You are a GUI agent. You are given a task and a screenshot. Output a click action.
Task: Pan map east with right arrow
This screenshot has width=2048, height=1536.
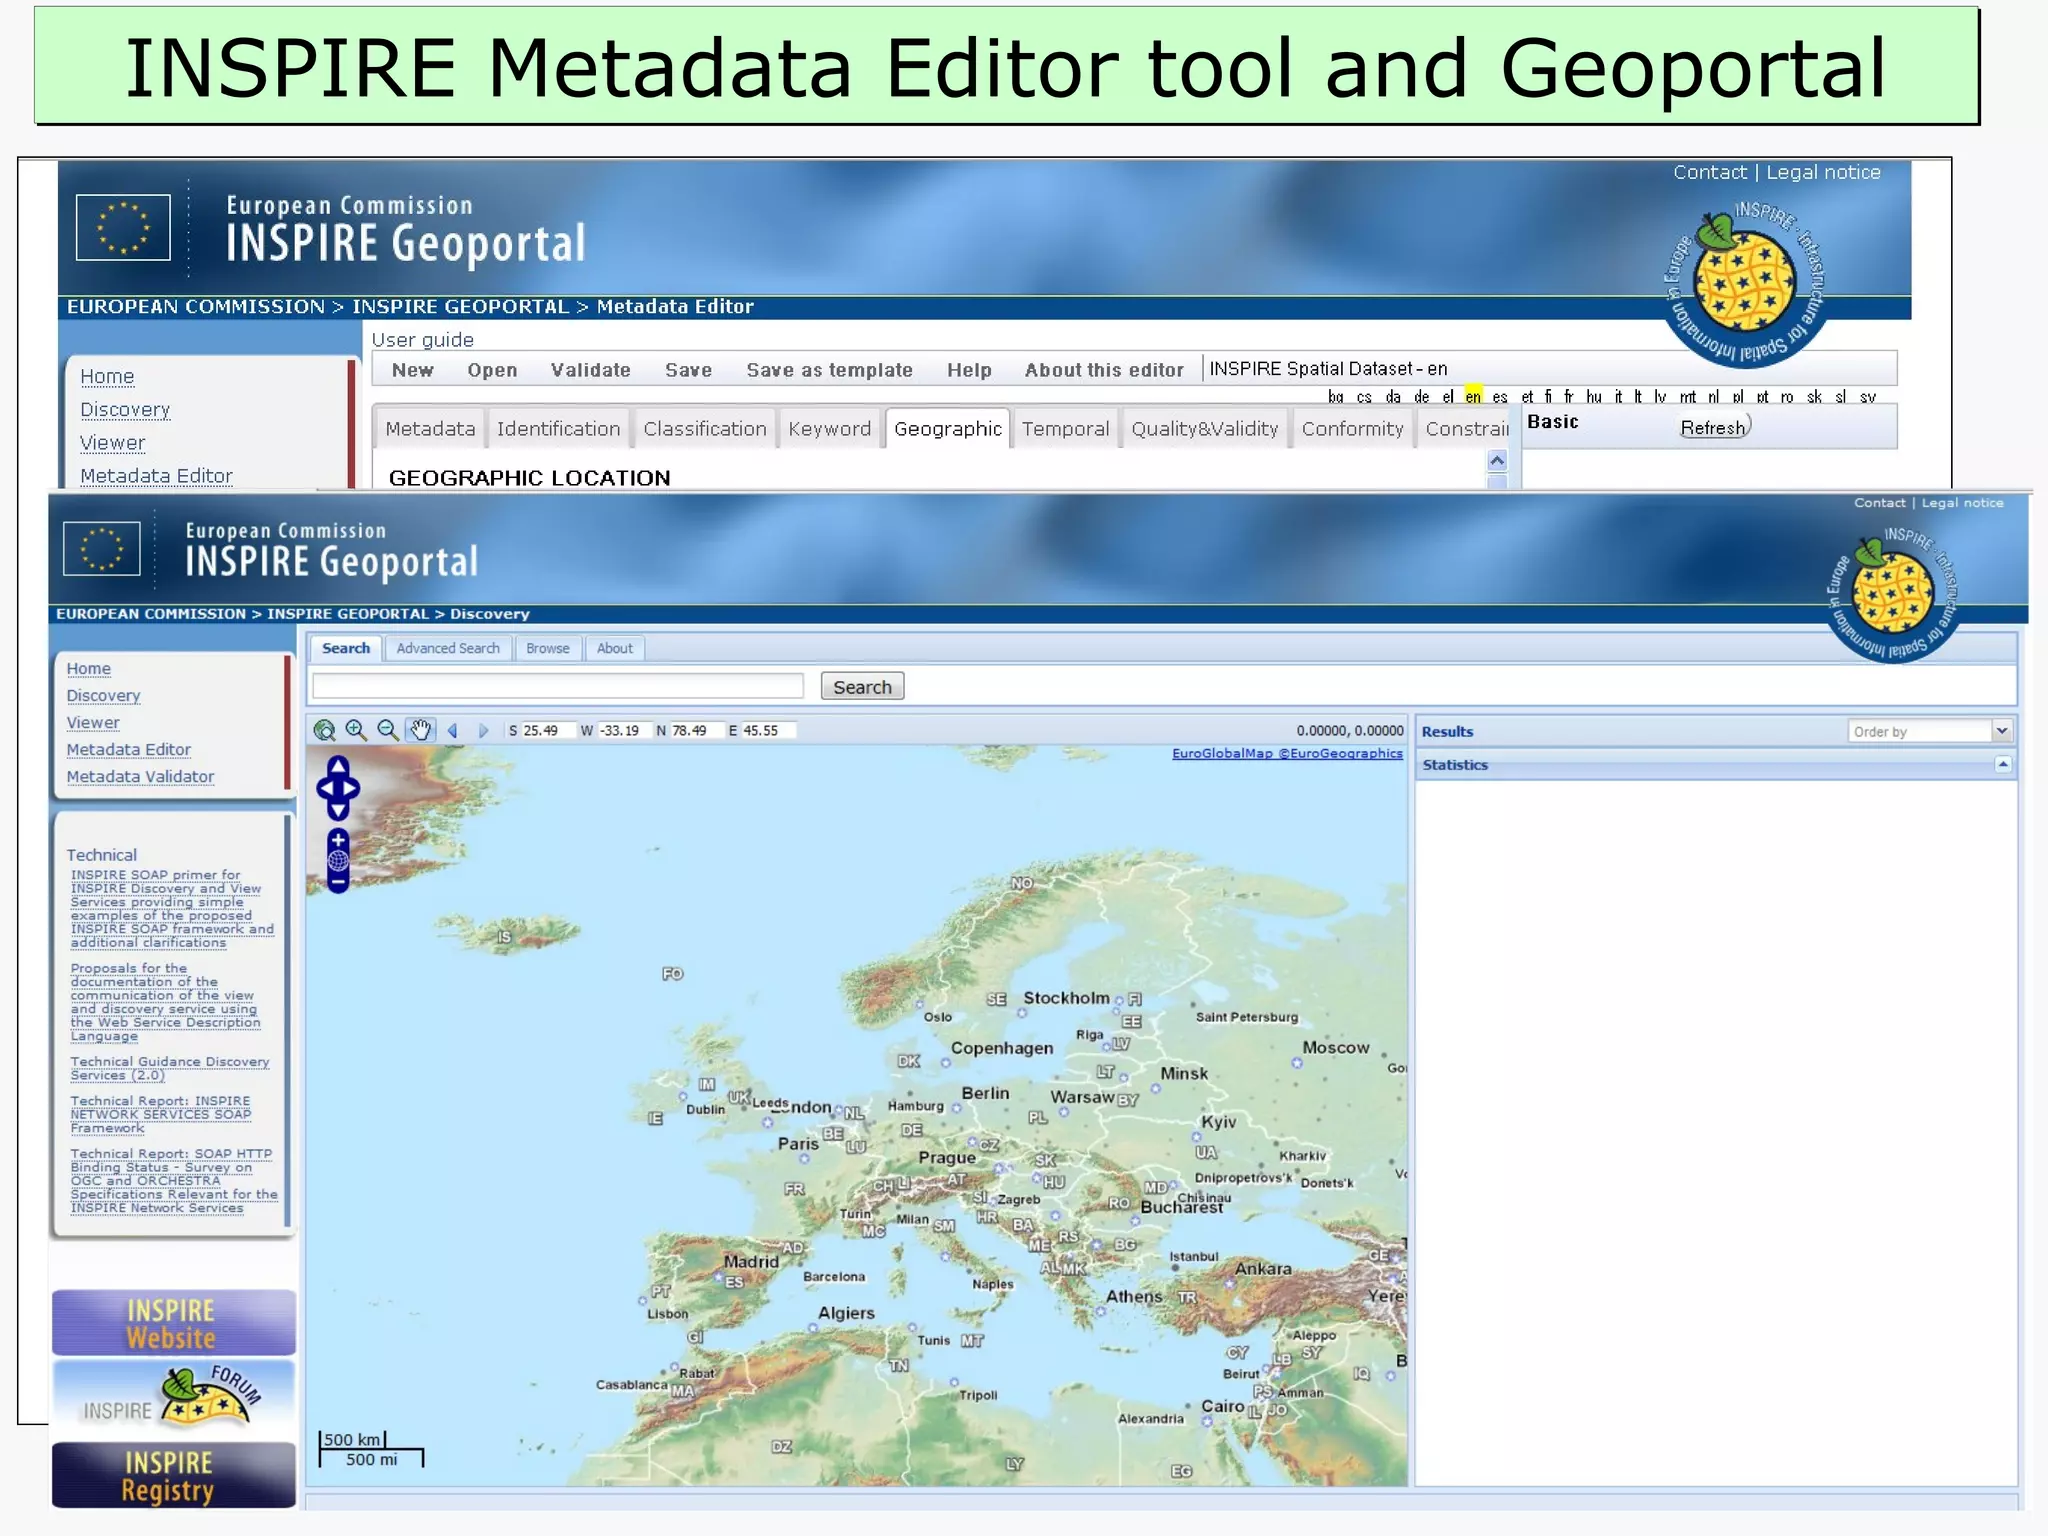(x=352, y=788)
